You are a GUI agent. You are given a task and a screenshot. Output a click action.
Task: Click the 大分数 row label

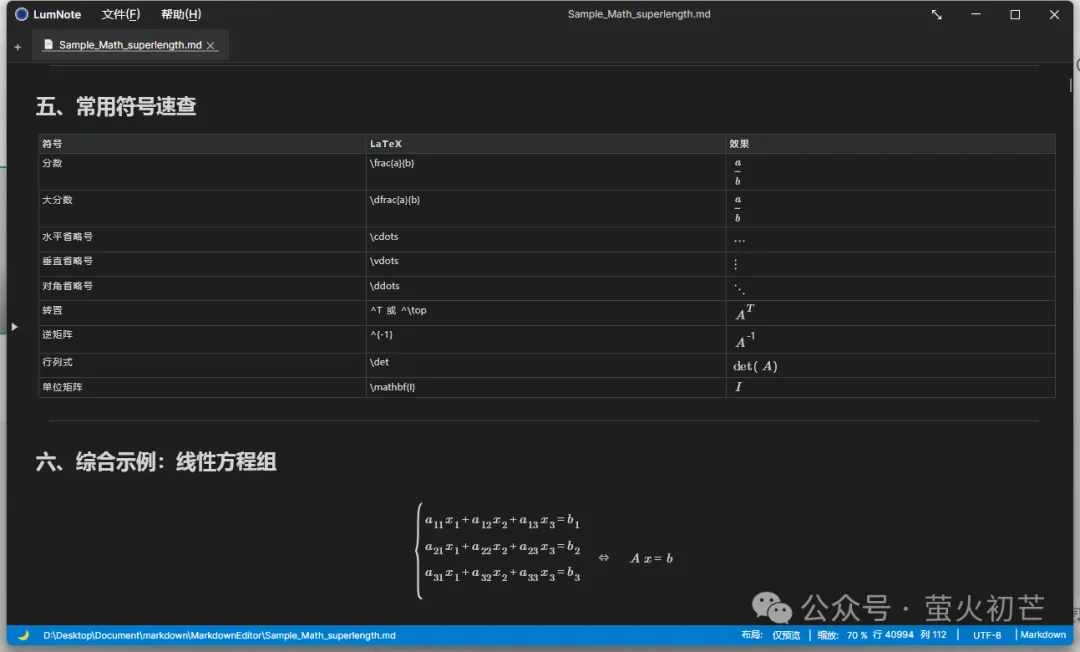point(57,200)
